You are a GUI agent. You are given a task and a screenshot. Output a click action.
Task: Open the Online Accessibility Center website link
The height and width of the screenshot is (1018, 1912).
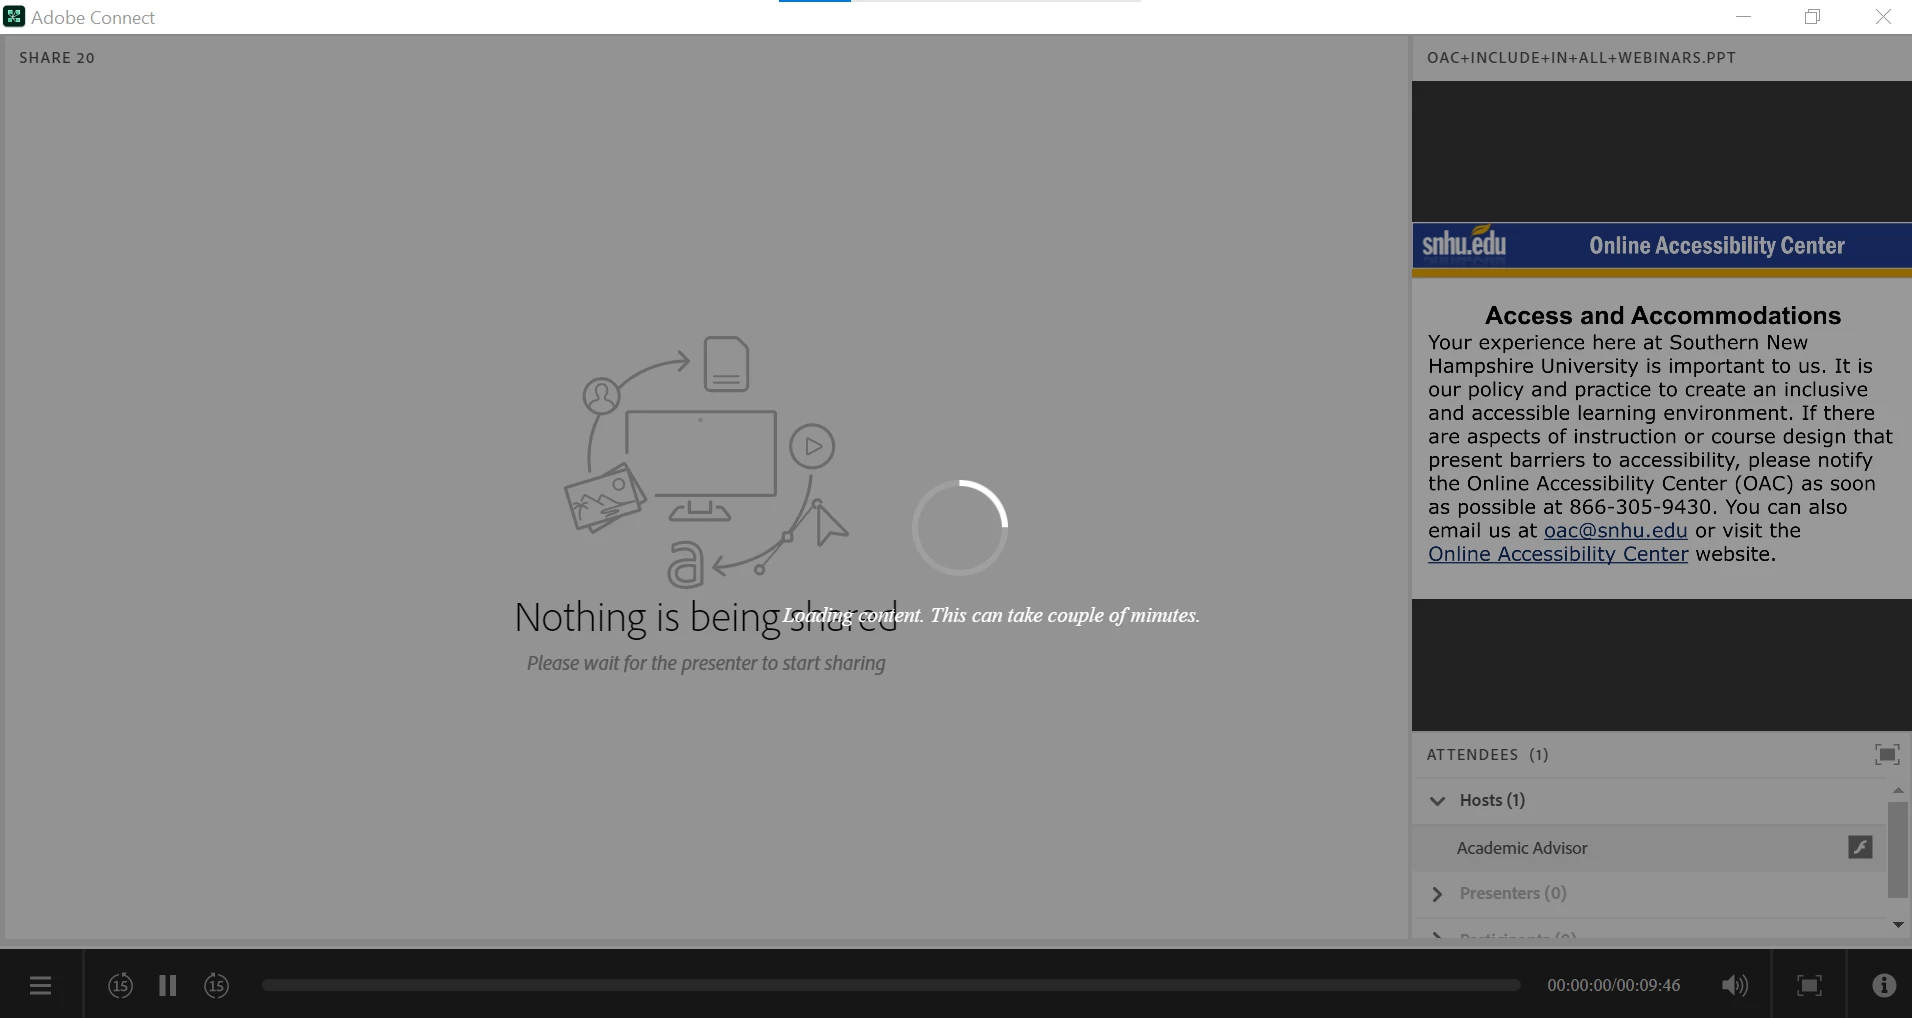[1558, 554]
